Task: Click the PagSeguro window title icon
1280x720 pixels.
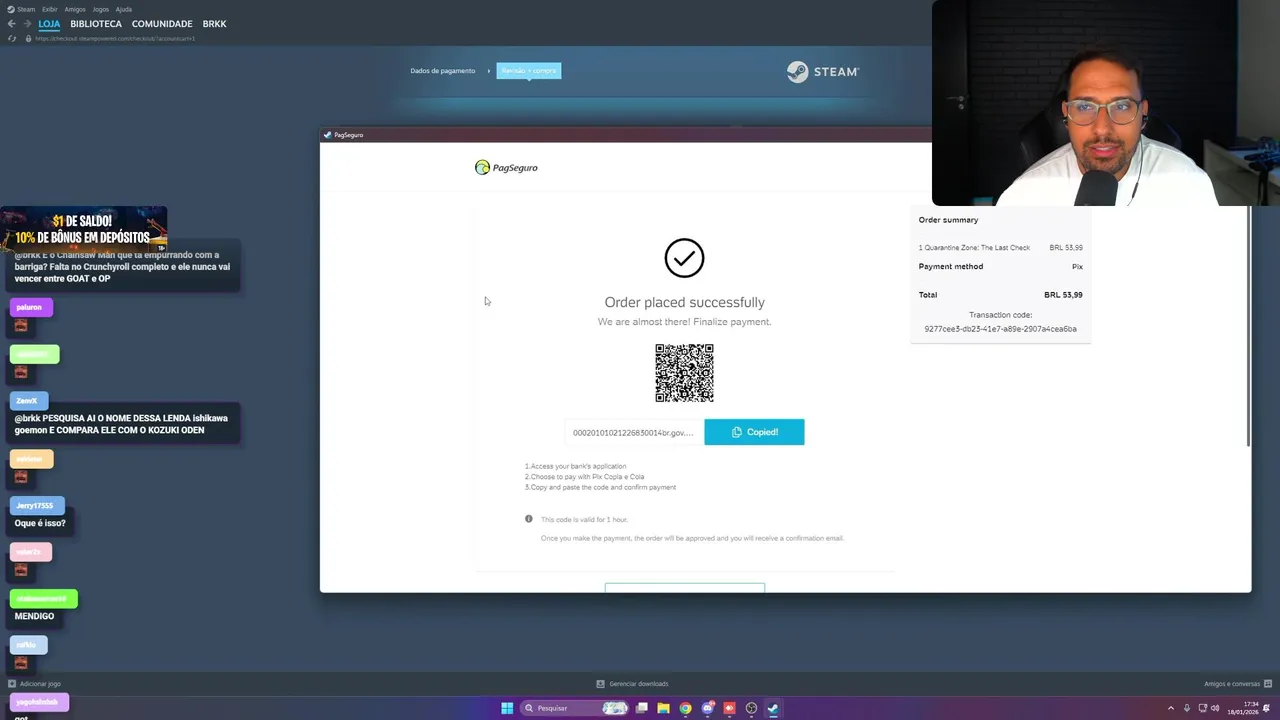Action: click(x=327, y=135)
